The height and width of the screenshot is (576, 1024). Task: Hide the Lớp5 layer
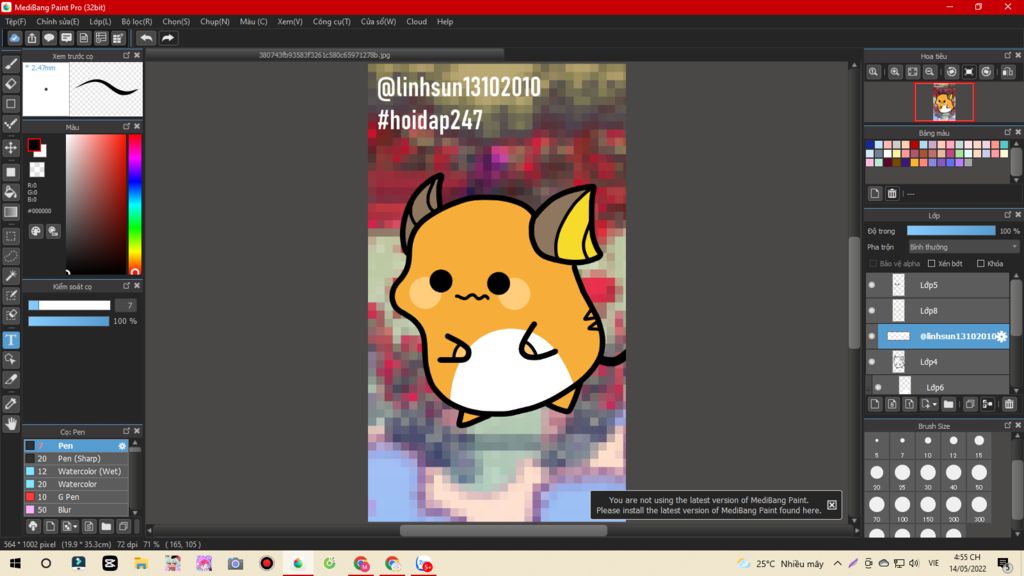872,285
